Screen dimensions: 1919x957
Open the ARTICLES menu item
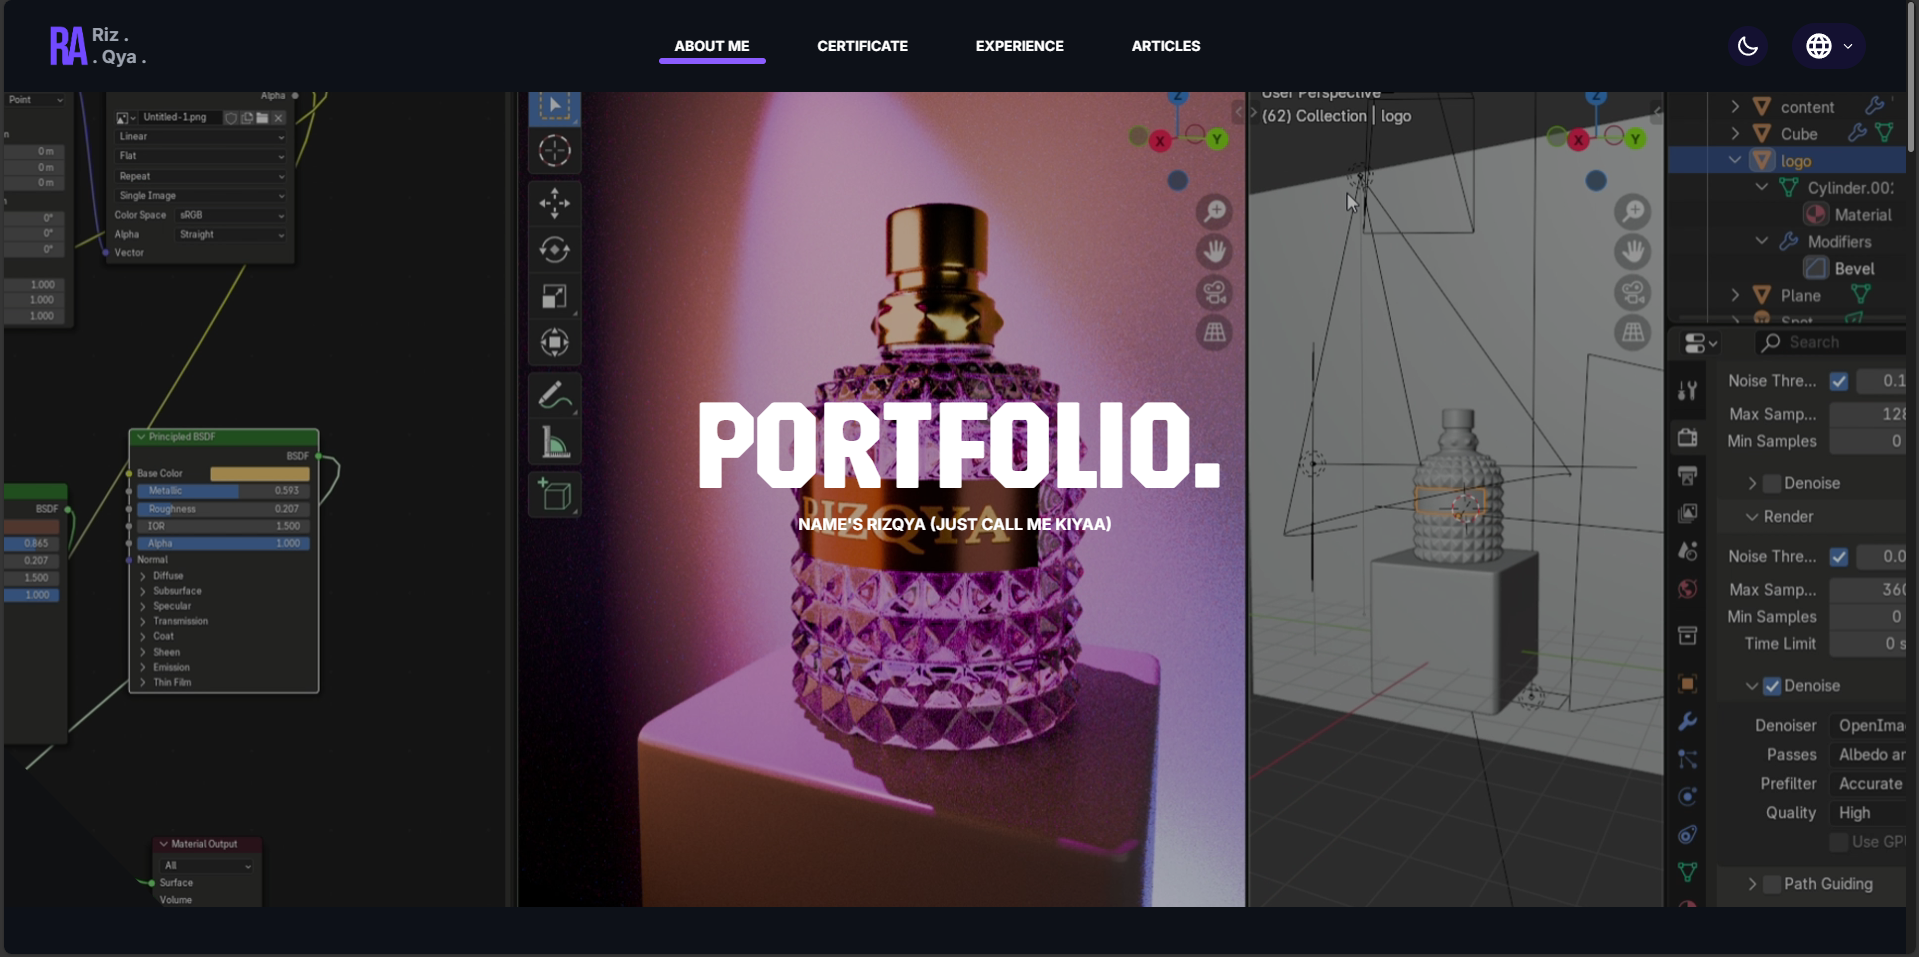click(1165, 46)
